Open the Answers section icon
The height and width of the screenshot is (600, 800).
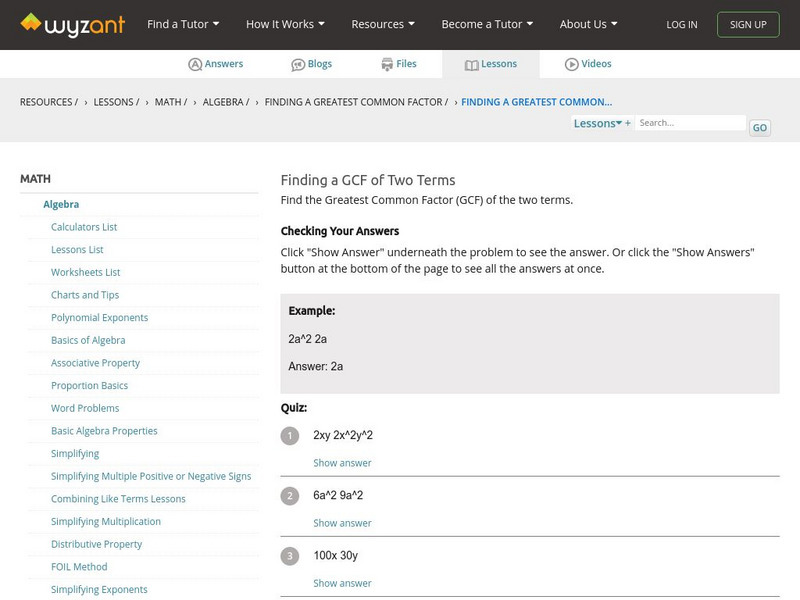[x=195, y=64]
